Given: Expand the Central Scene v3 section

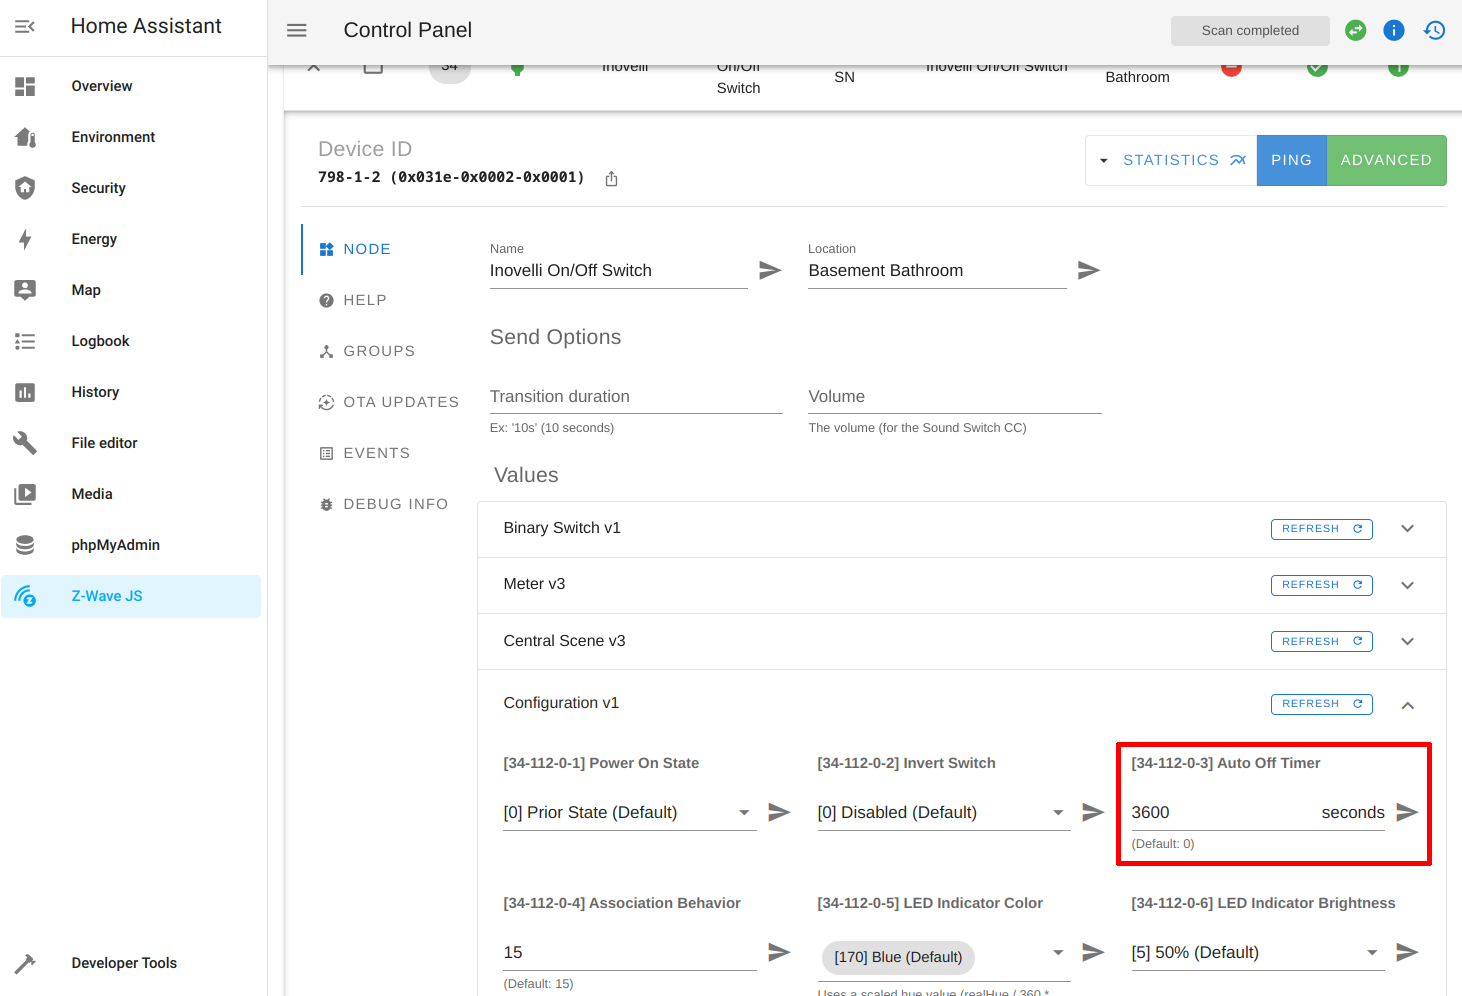Looking at the screenshot, I should 1407,642.
